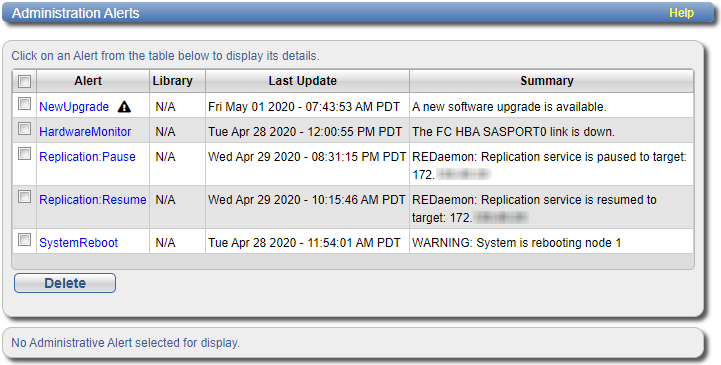This screenshot has height=365, width=721.
Task: Click the FC HBA SASPORT0 link down summary
Action: 513,131
